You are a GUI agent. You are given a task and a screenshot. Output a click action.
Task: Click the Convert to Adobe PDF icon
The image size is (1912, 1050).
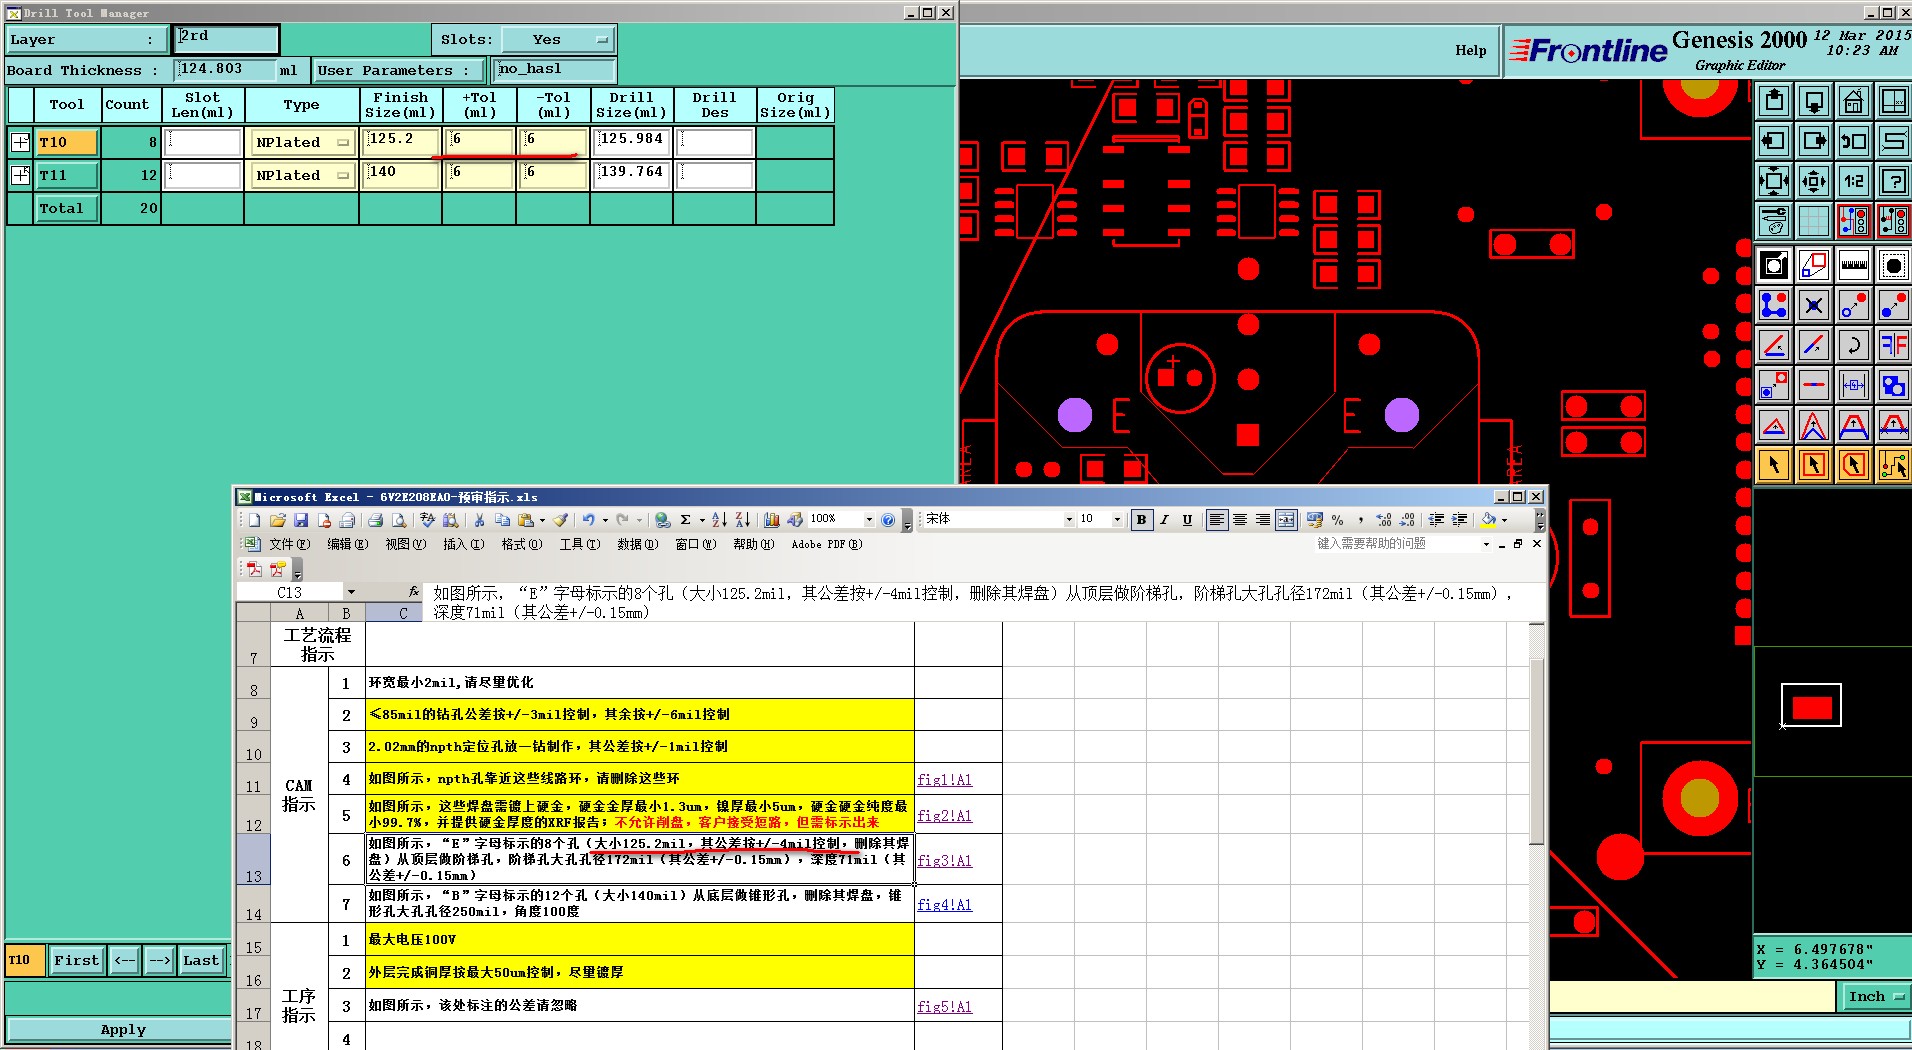coord(255,569)
